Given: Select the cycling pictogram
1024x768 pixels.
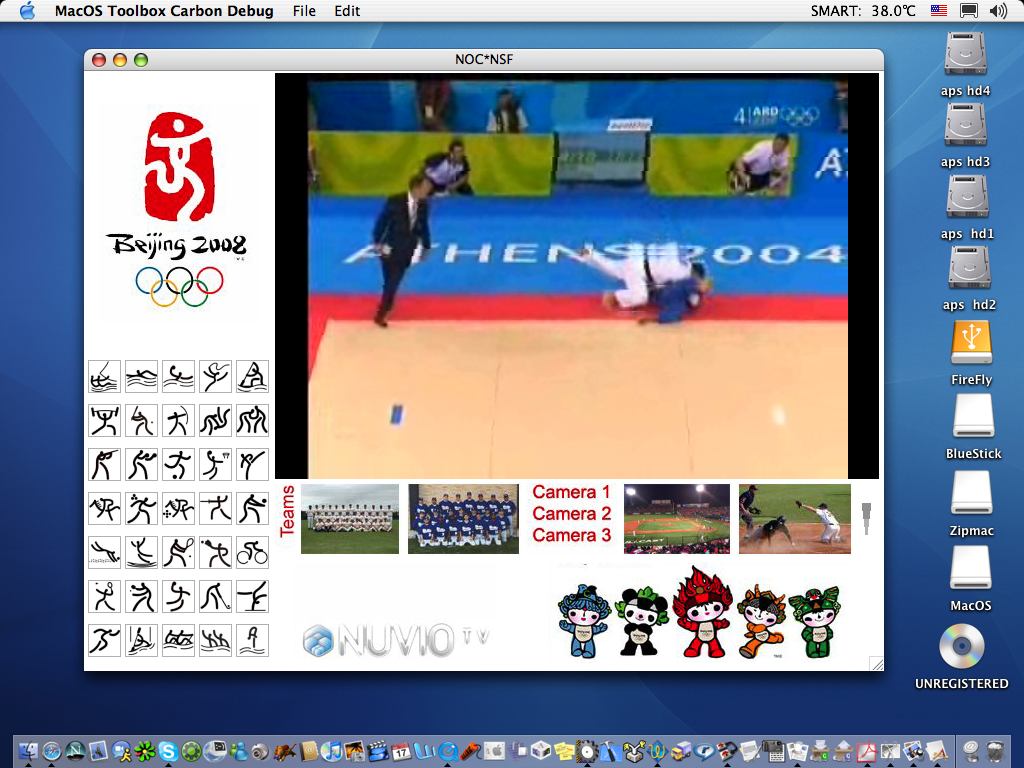Looking at the screenshot, I should click(x=252, y=553).
